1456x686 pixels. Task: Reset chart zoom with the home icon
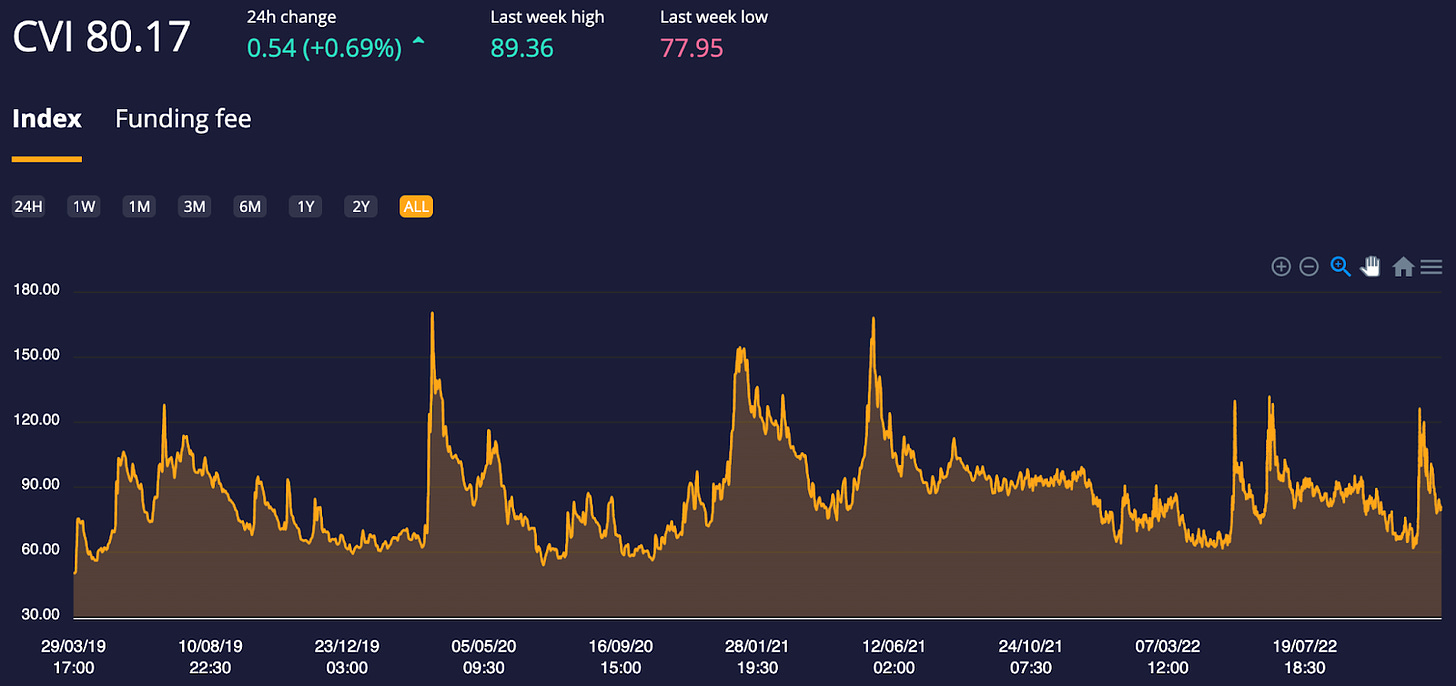coord(1403,267)
